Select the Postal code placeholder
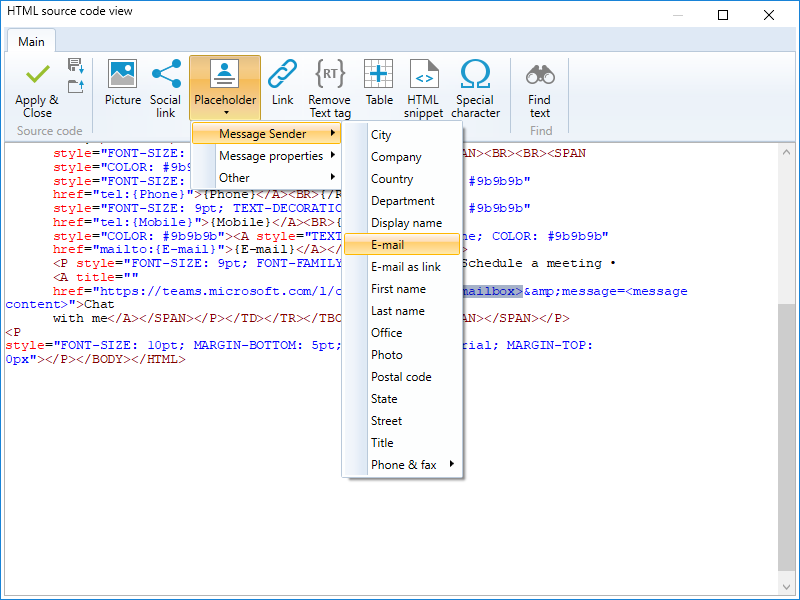The image size is (800, 600). click(402, 376)
